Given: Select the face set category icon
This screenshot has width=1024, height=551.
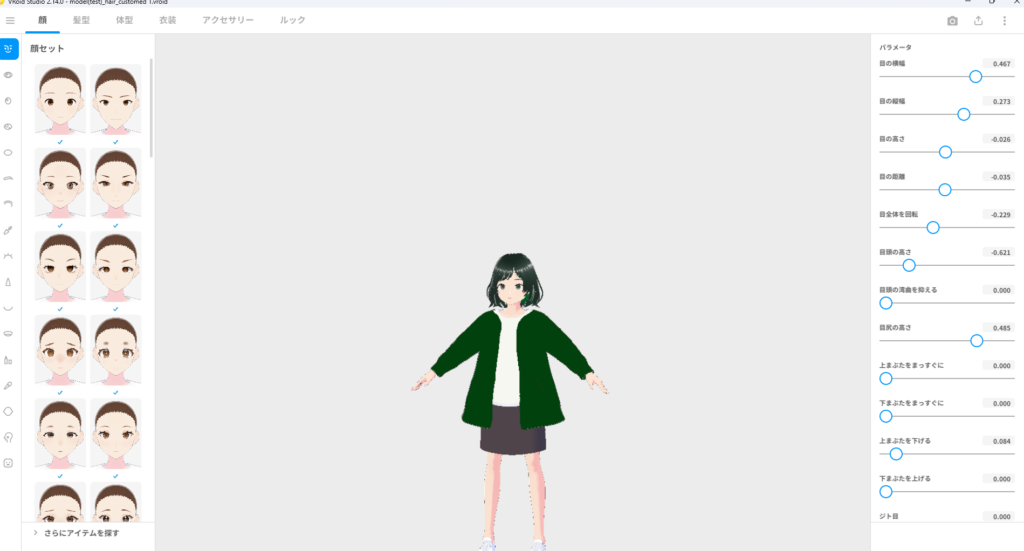Looking at the screenshot, I should (8, 48).
